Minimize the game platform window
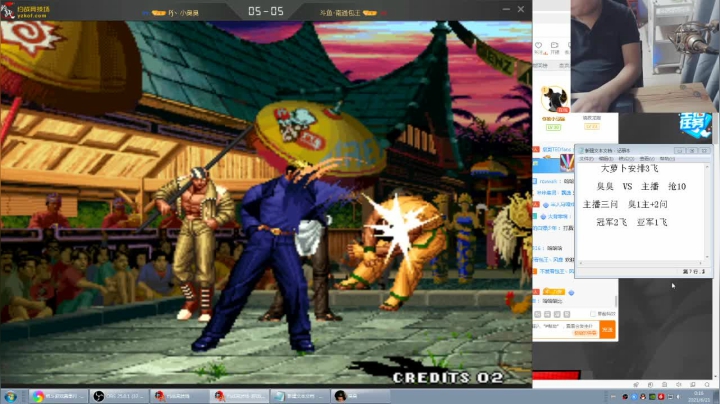720x404 pixels. [506, 9]
